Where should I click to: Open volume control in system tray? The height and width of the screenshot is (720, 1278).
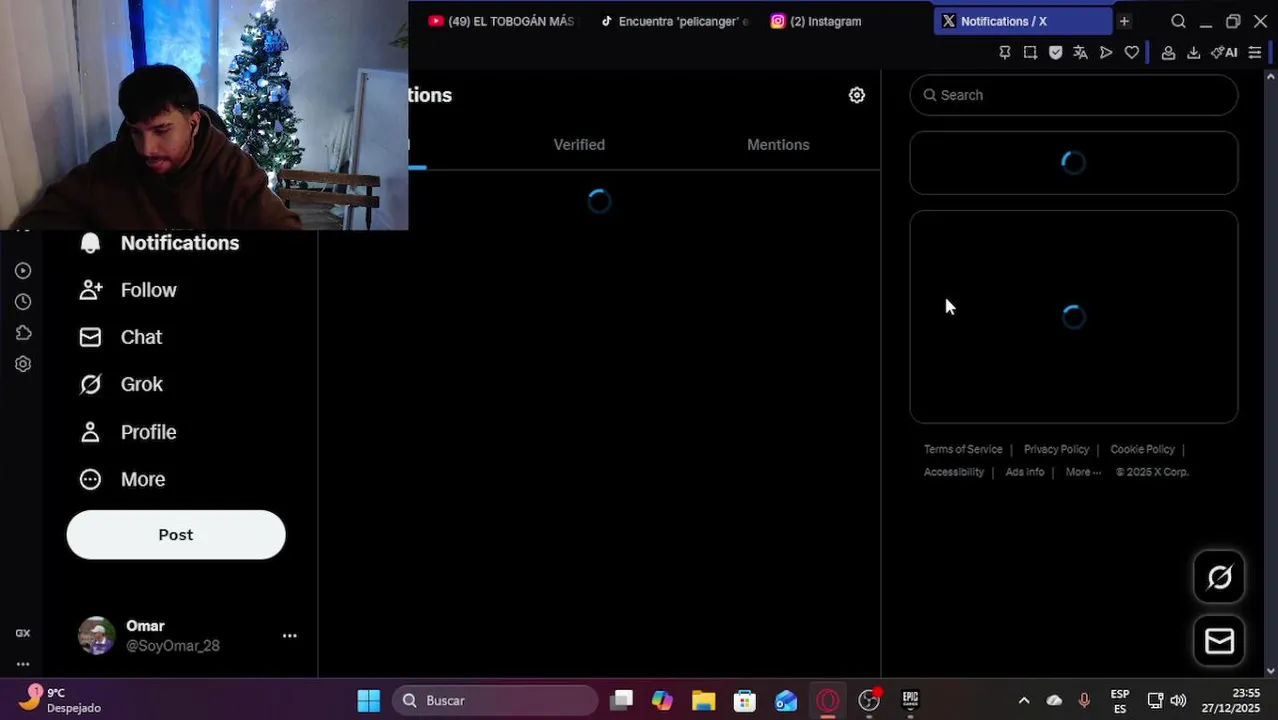coord(1178,700)
